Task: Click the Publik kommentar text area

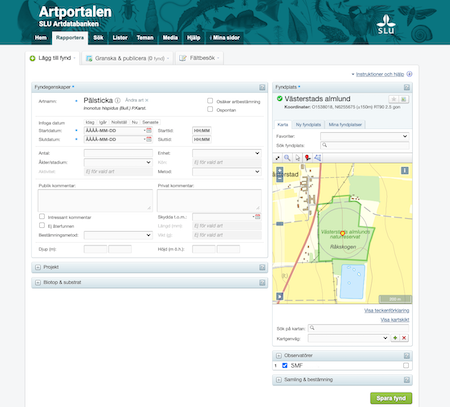Action: (95, 201)
